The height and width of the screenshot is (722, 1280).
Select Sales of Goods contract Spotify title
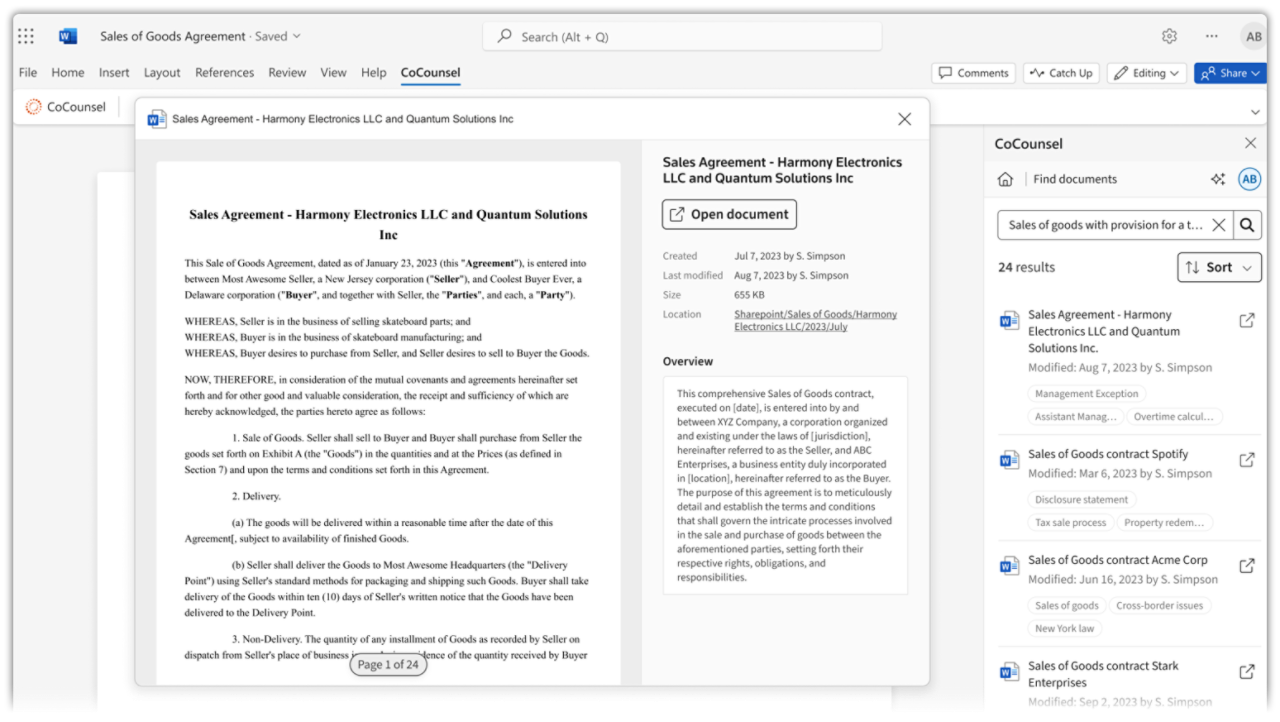[x=1108, y=454]
